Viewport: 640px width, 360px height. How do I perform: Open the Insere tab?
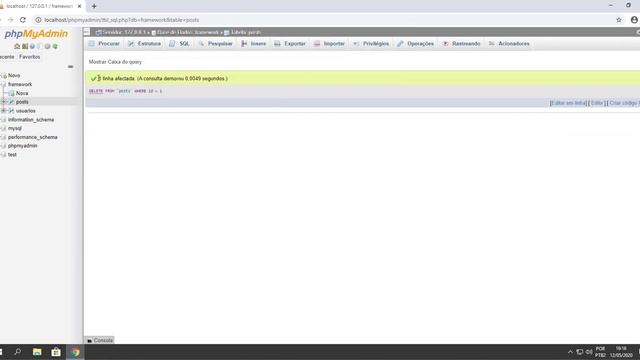(x=254, y=44)
